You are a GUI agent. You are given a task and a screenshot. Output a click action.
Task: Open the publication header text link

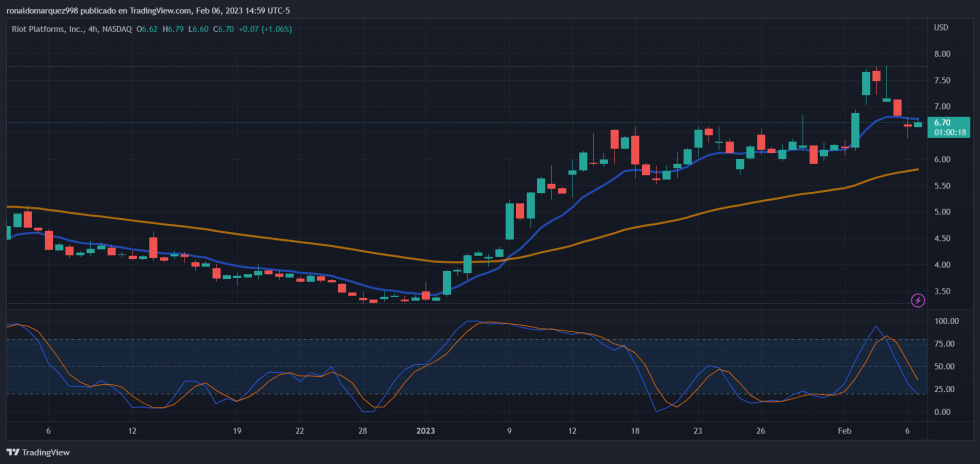(148, 10)
